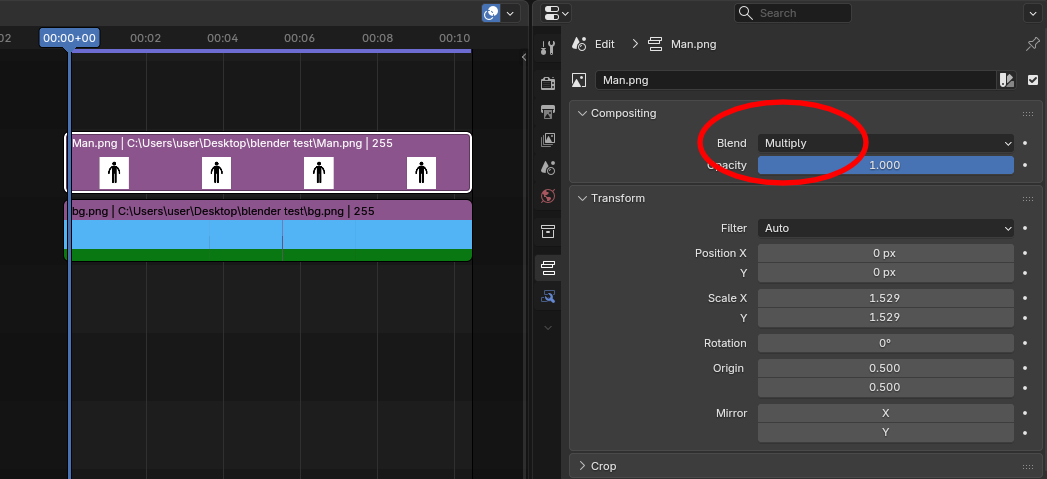Image resolution: width=1047 pixels, height=479 pixels.
Task: Open the Filter dropdown set to Auto
Action: pyautogui.click(x=885, y=228)
